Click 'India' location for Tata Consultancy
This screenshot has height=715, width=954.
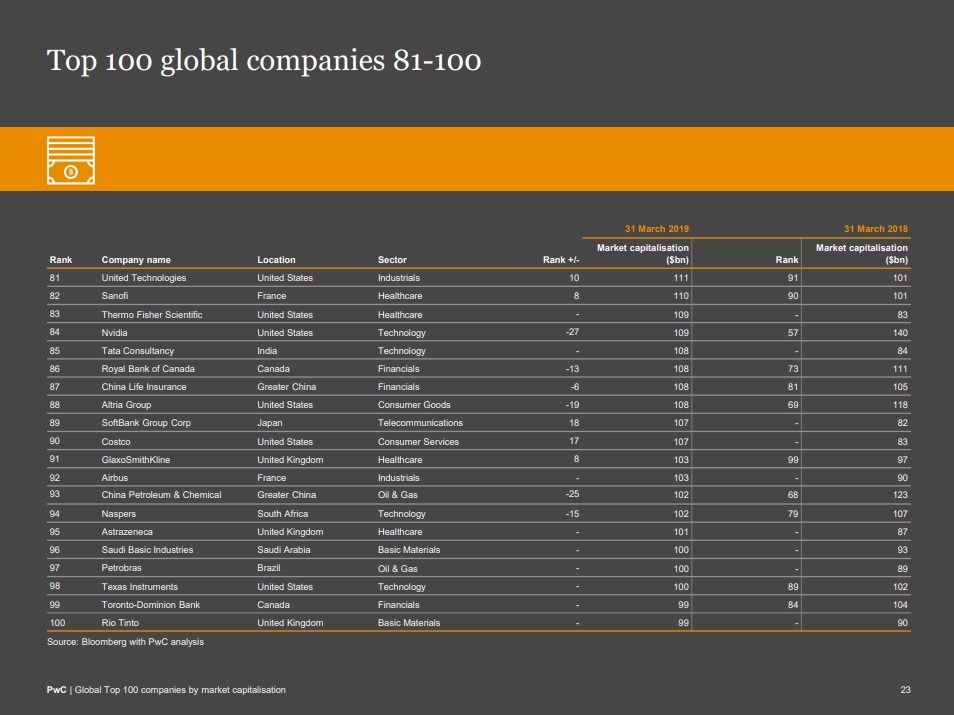tap(267, 351)
